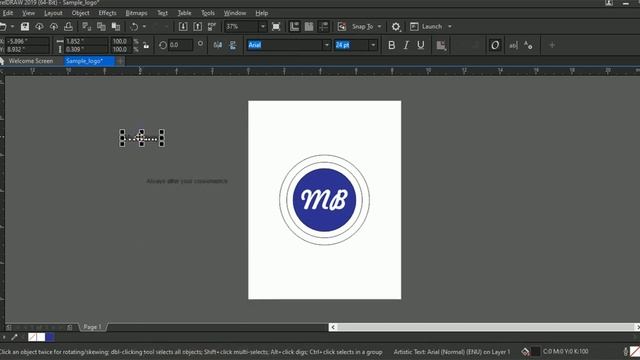
Task: Open the Edit menu
Action: point(8,13)
